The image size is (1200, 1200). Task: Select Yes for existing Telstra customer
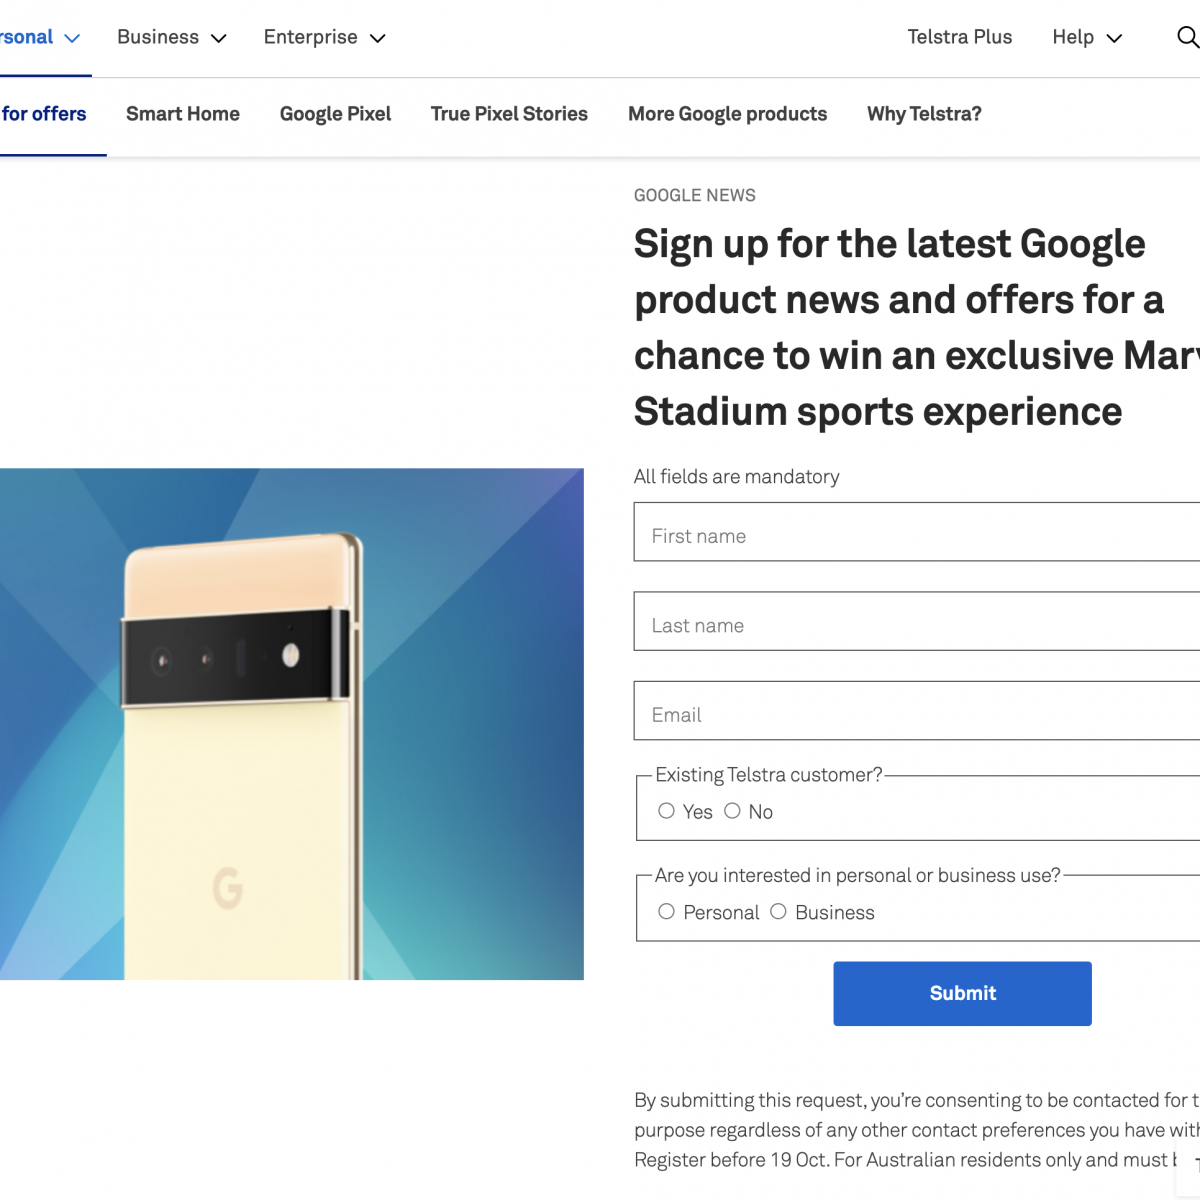tap(667, 811)
